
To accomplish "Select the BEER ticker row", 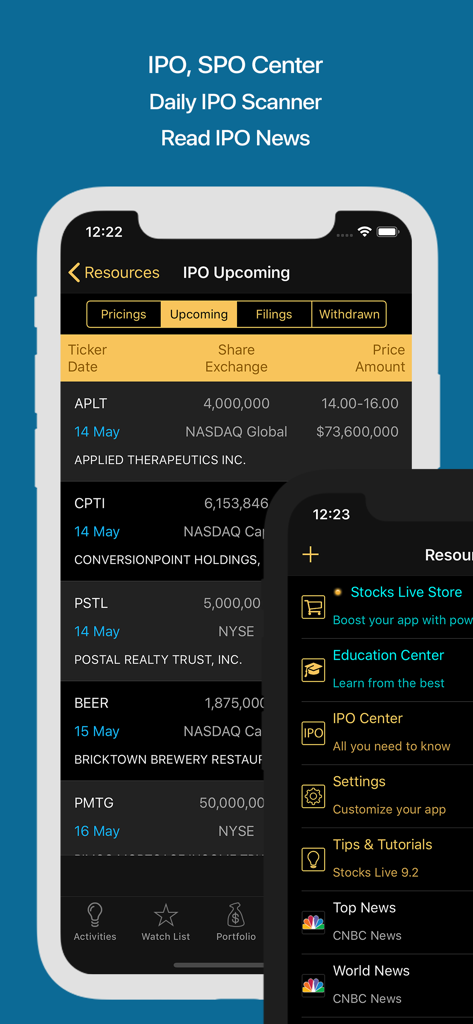I will (x=163, y=731).
